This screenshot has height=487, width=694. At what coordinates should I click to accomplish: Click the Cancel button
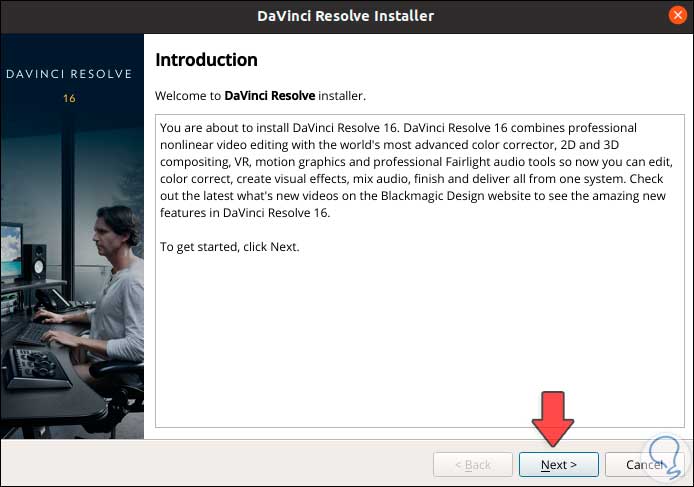click(644, 464)
